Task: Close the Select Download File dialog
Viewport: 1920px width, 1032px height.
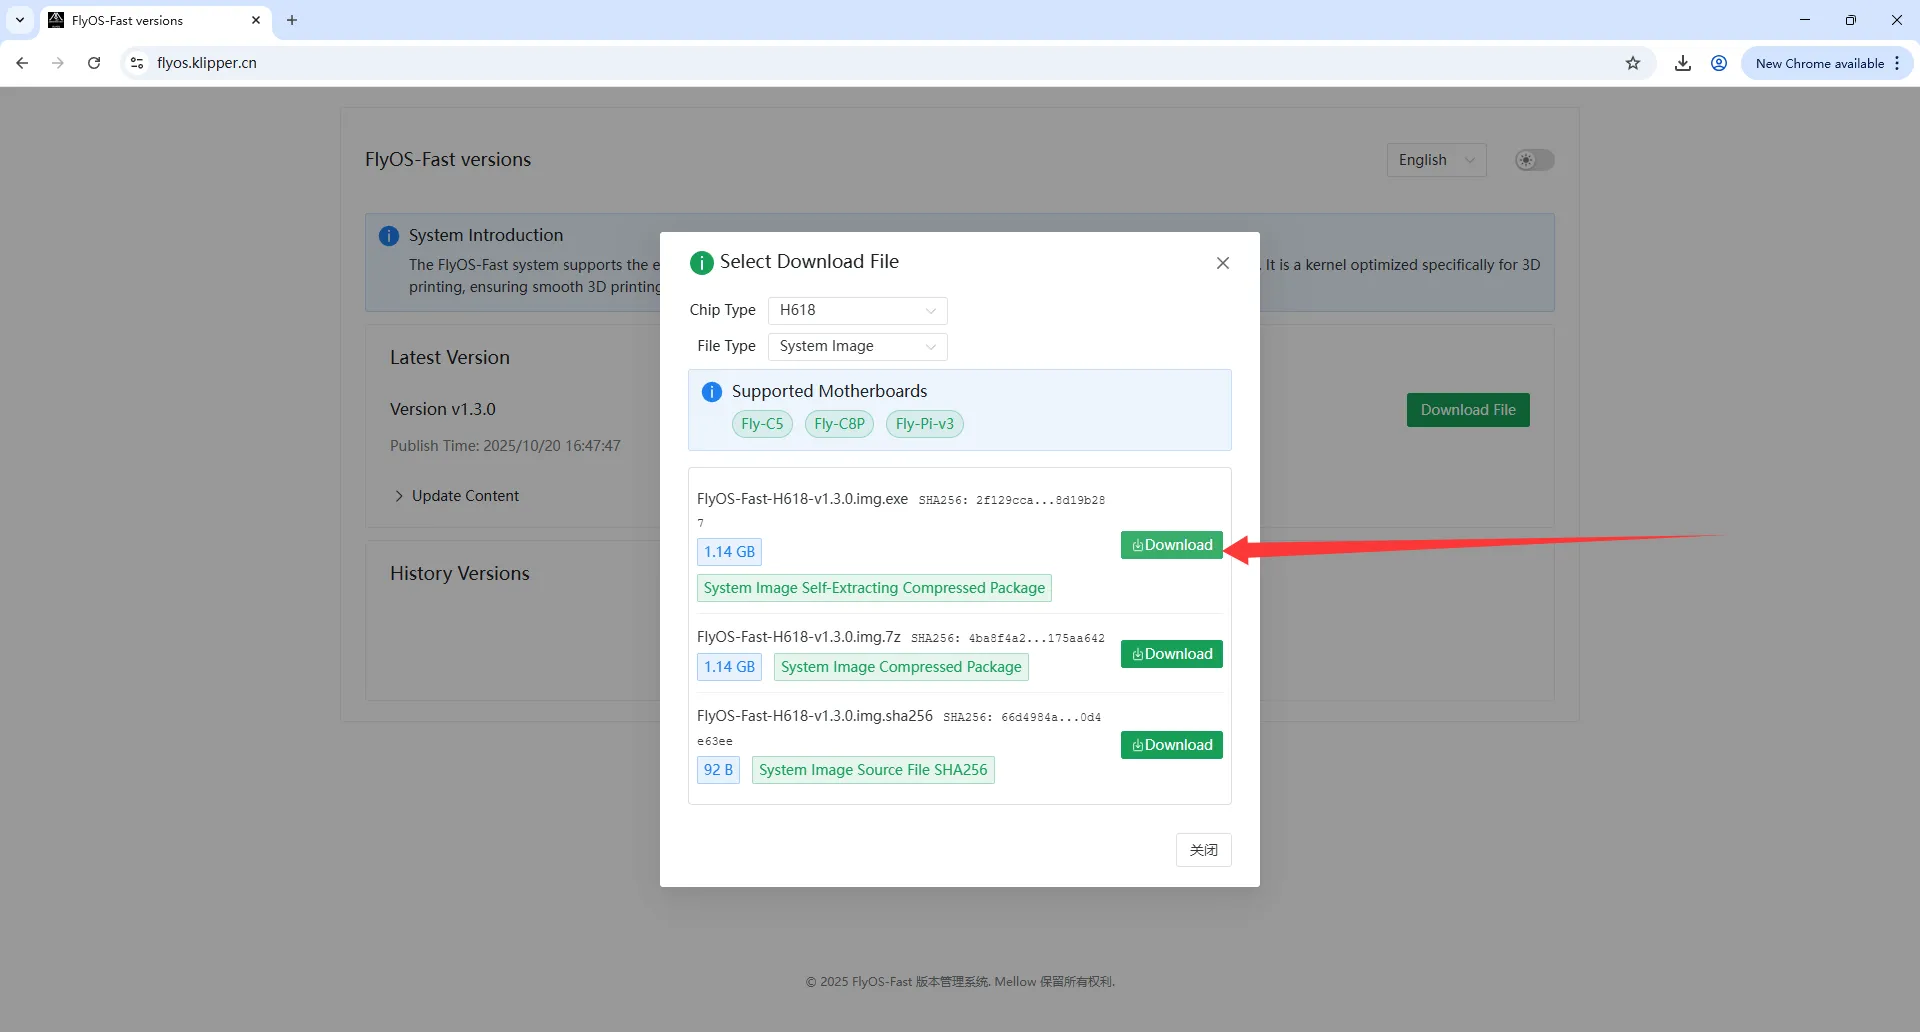Action: tap(1222, 263)
